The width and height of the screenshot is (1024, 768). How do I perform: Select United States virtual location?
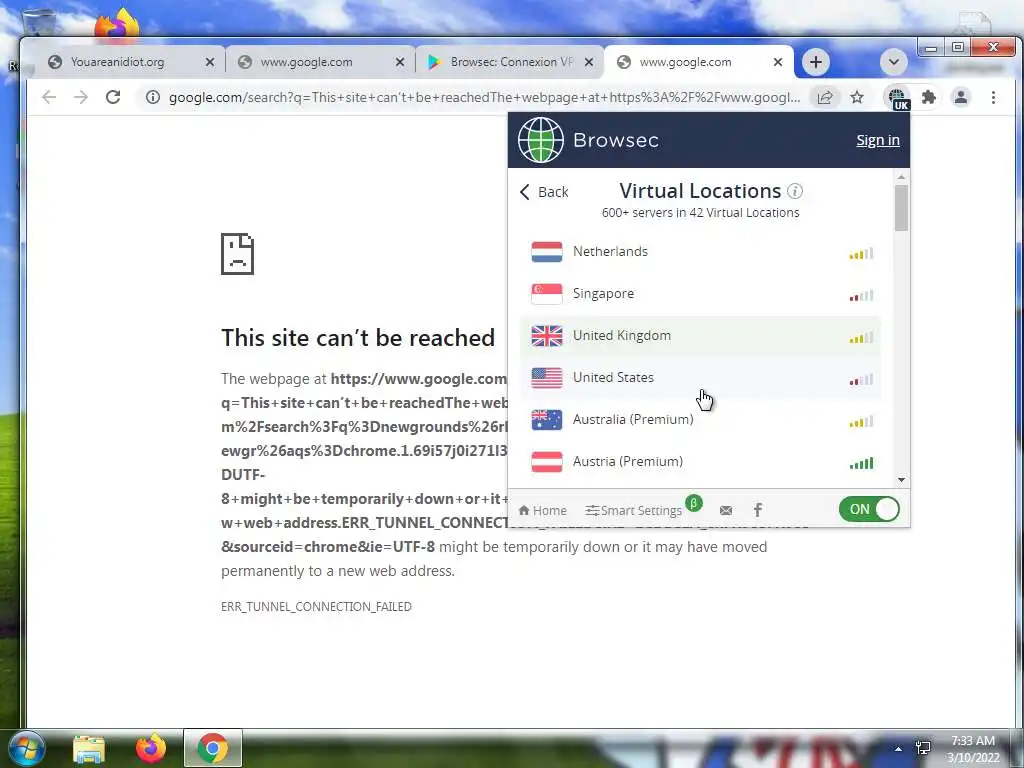pyautogui.click(x=701, y=377)
